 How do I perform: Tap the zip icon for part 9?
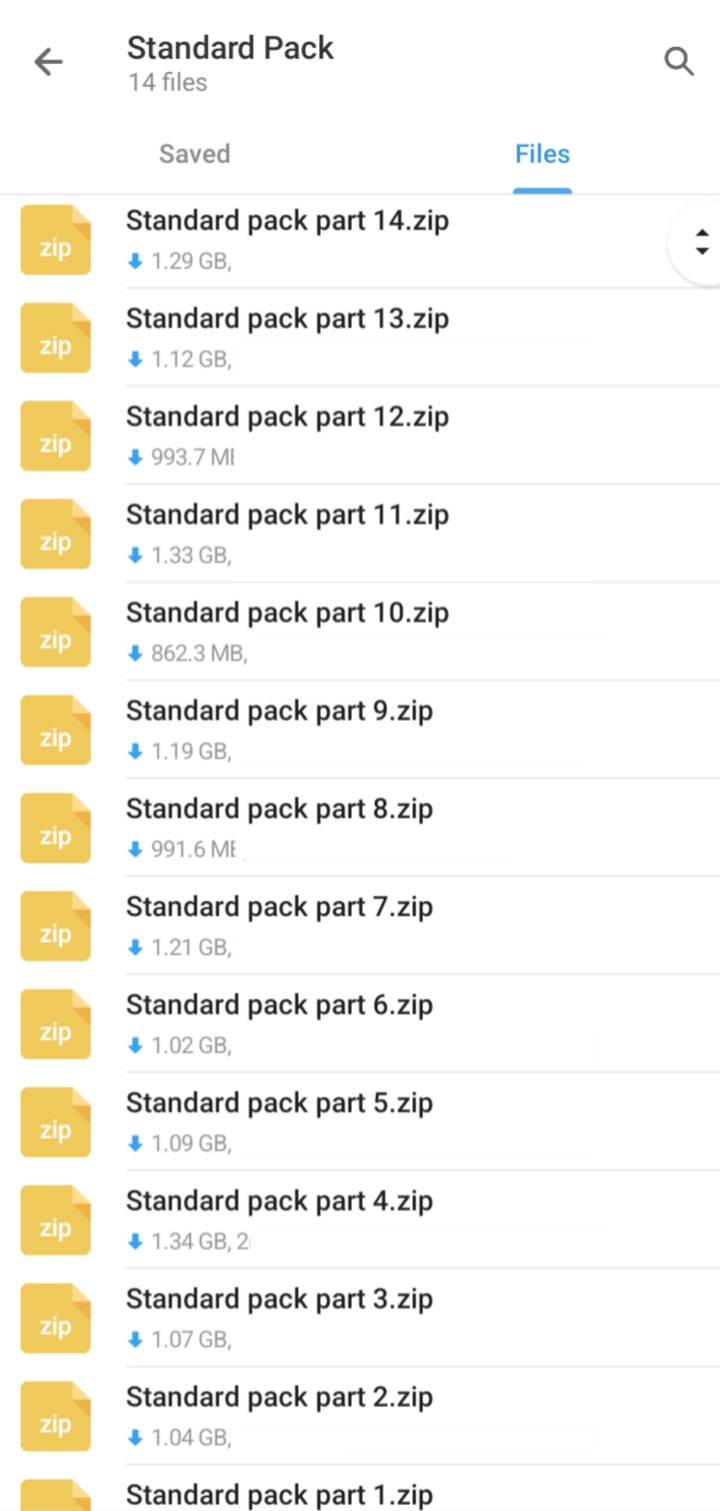(56, 730)
